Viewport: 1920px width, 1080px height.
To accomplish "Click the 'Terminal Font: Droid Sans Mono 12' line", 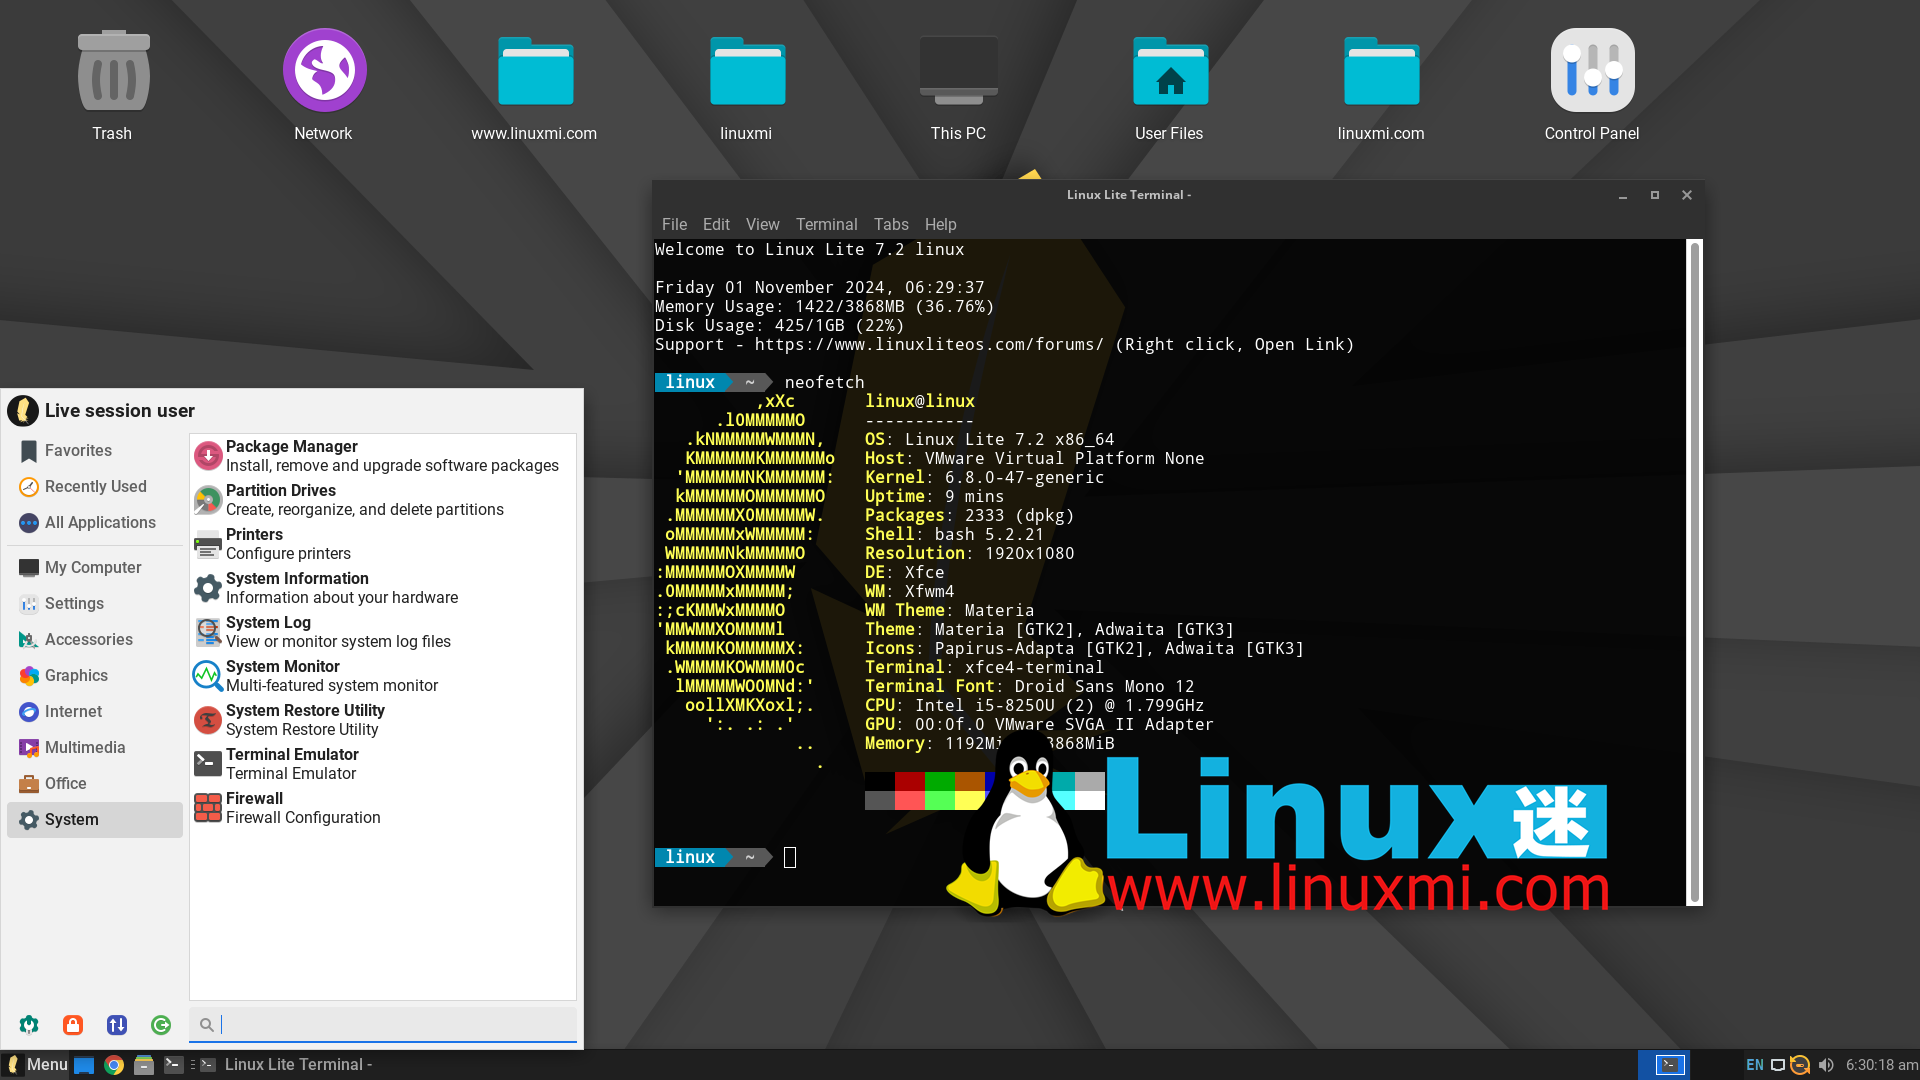I will pyautogui.click(x=1029, y=687).
